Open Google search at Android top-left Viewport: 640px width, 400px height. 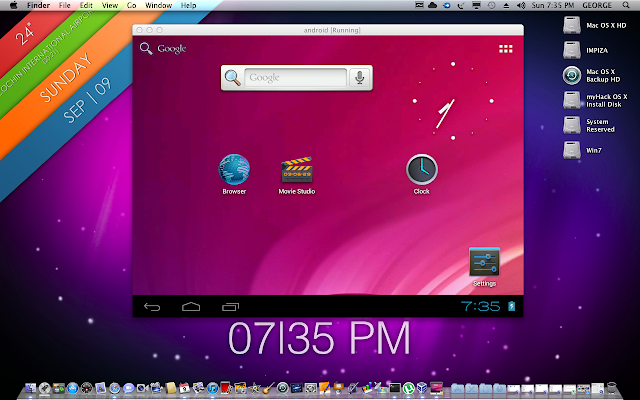click(163, 49)
